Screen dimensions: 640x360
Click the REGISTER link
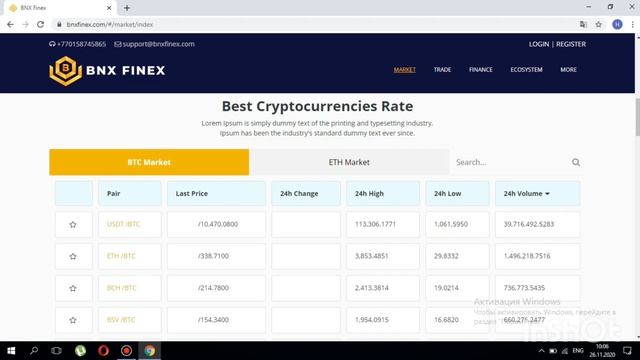[571, 44]
